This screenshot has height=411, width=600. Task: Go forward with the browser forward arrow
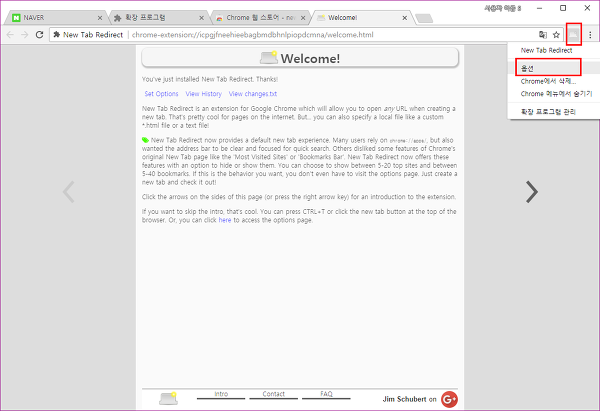[24, 35]
